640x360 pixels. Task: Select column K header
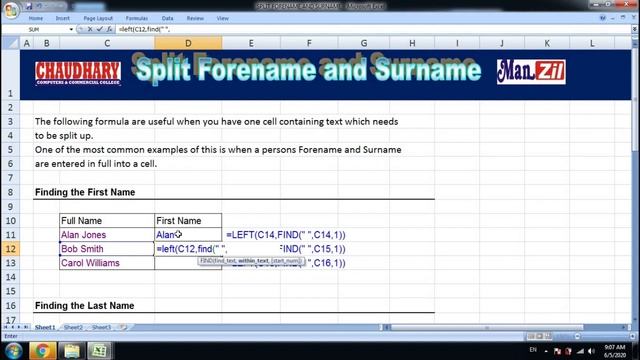[x=547, y=43]
